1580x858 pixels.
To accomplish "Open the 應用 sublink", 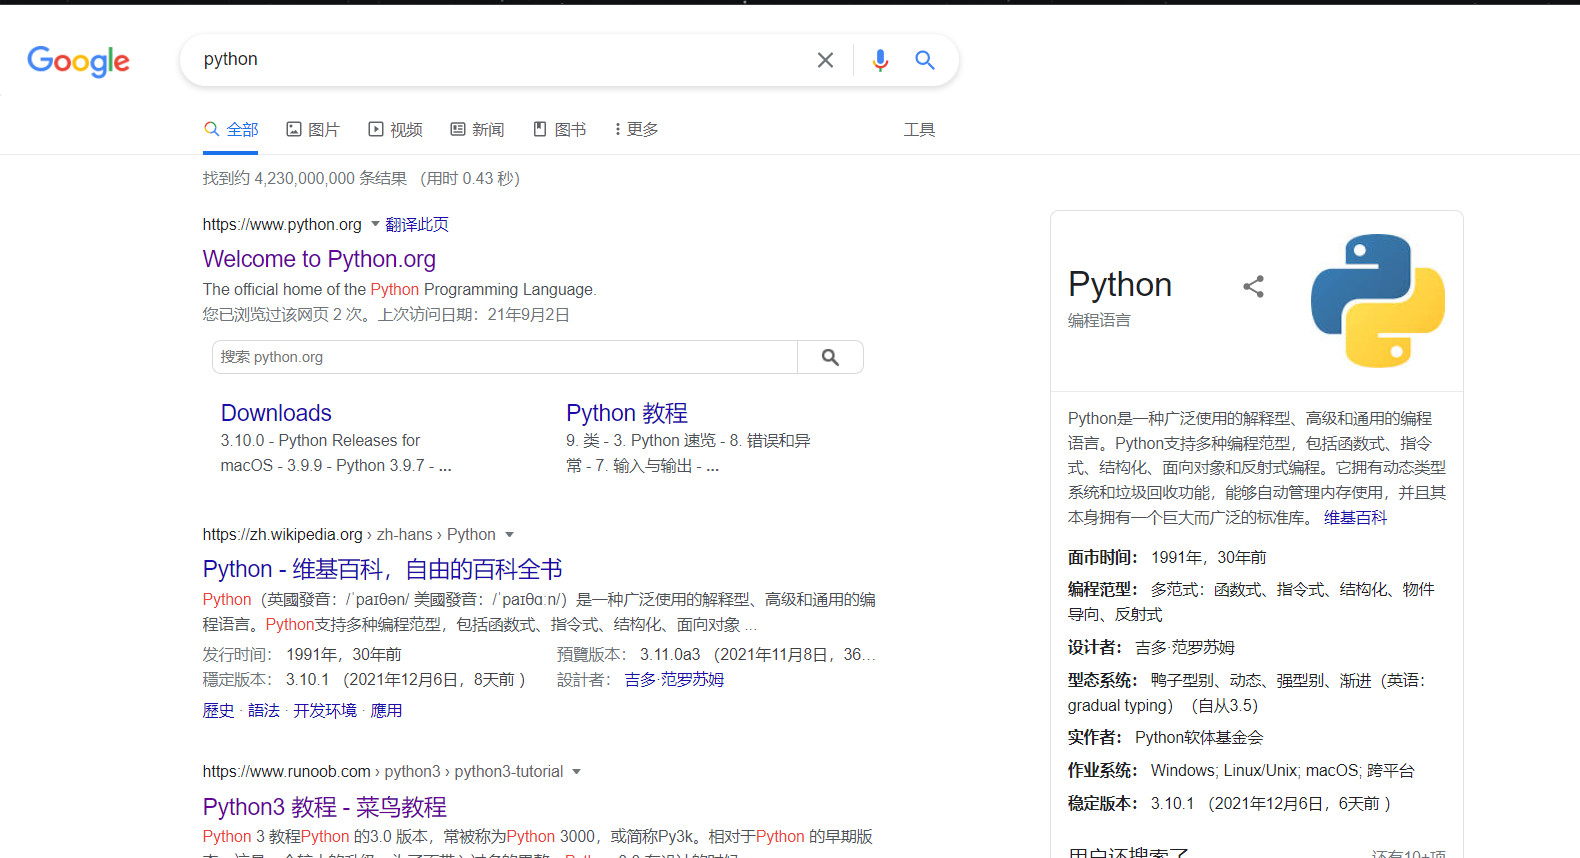I will 386,710.
